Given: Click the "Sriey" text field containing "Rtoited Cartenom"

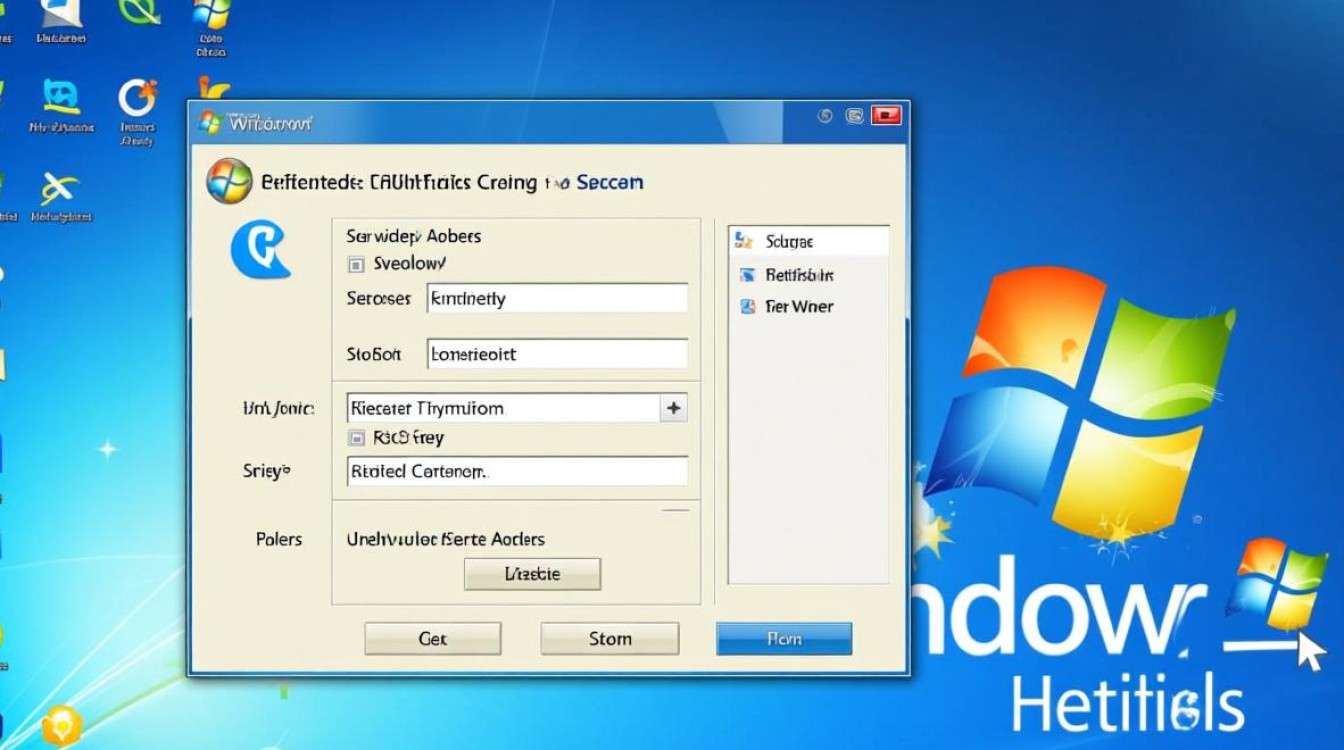Looking at the screenshot, I should coord(517,471).
